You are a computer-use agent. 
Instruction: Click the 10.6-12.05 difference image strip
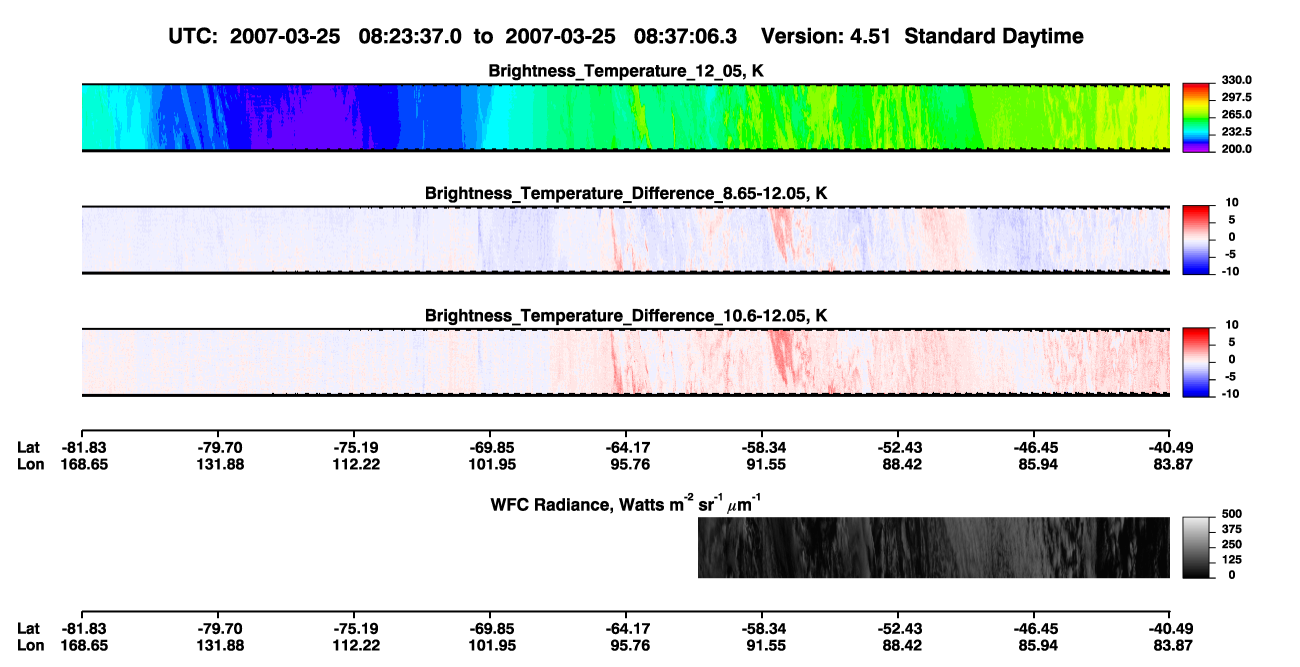pyautogui.click(x=625, y=362)
